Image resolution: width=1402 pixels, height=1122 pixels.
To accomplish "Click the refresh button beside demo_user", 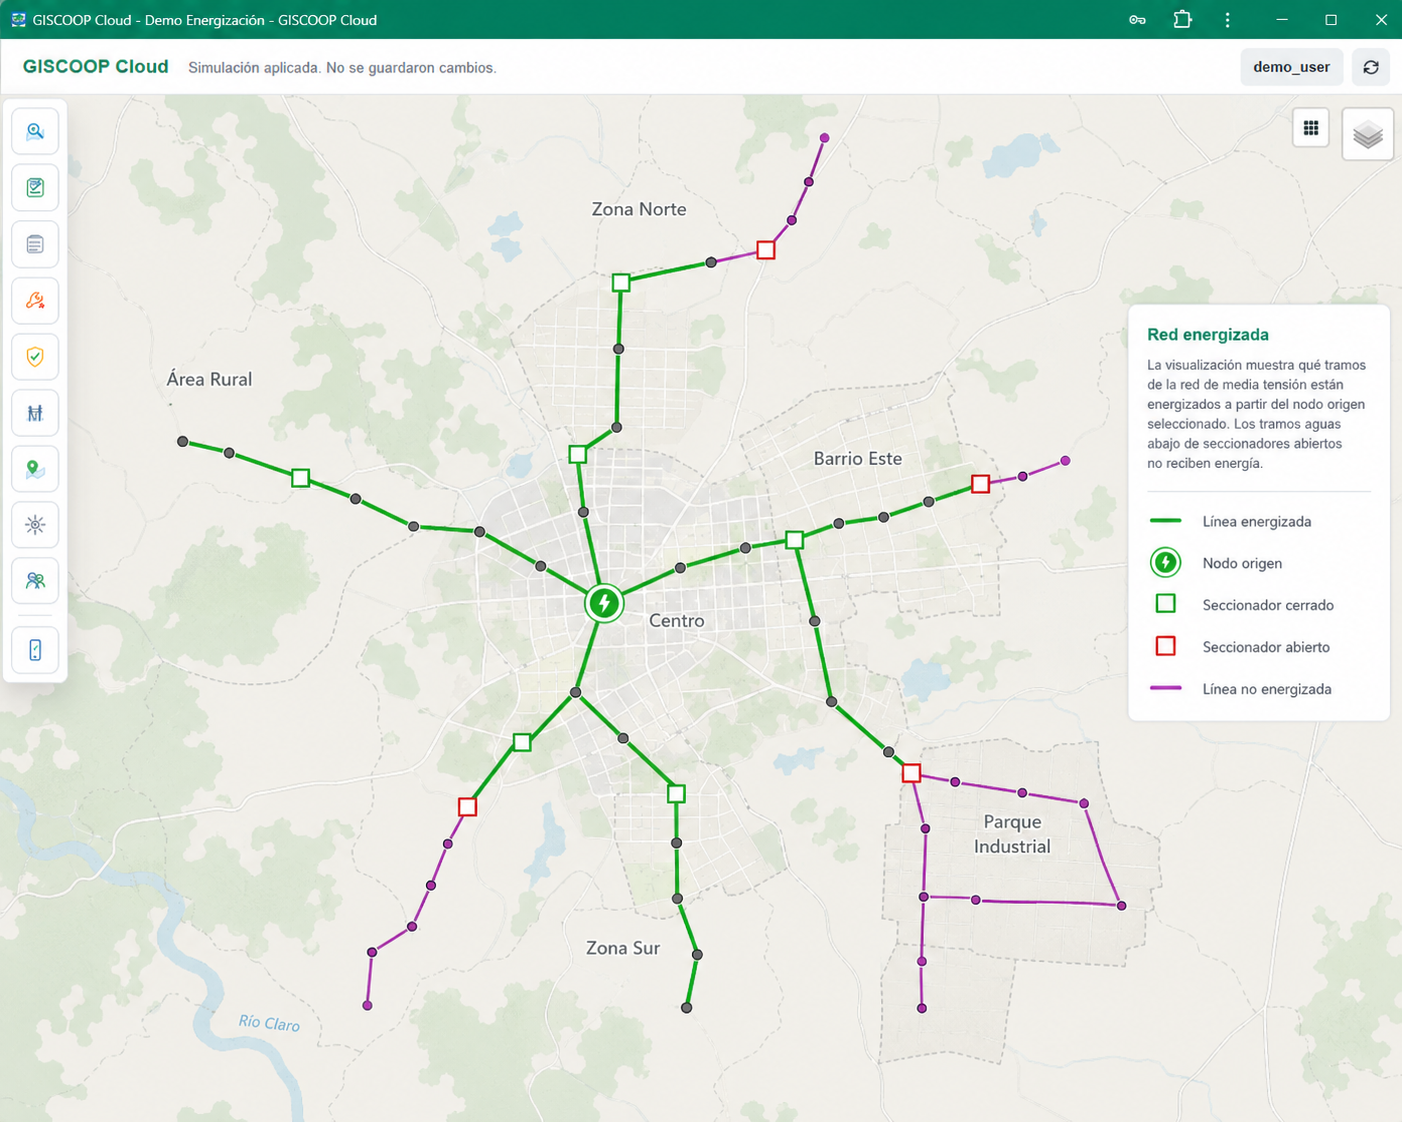I will pyautogui.click(x=1371, y=67).
